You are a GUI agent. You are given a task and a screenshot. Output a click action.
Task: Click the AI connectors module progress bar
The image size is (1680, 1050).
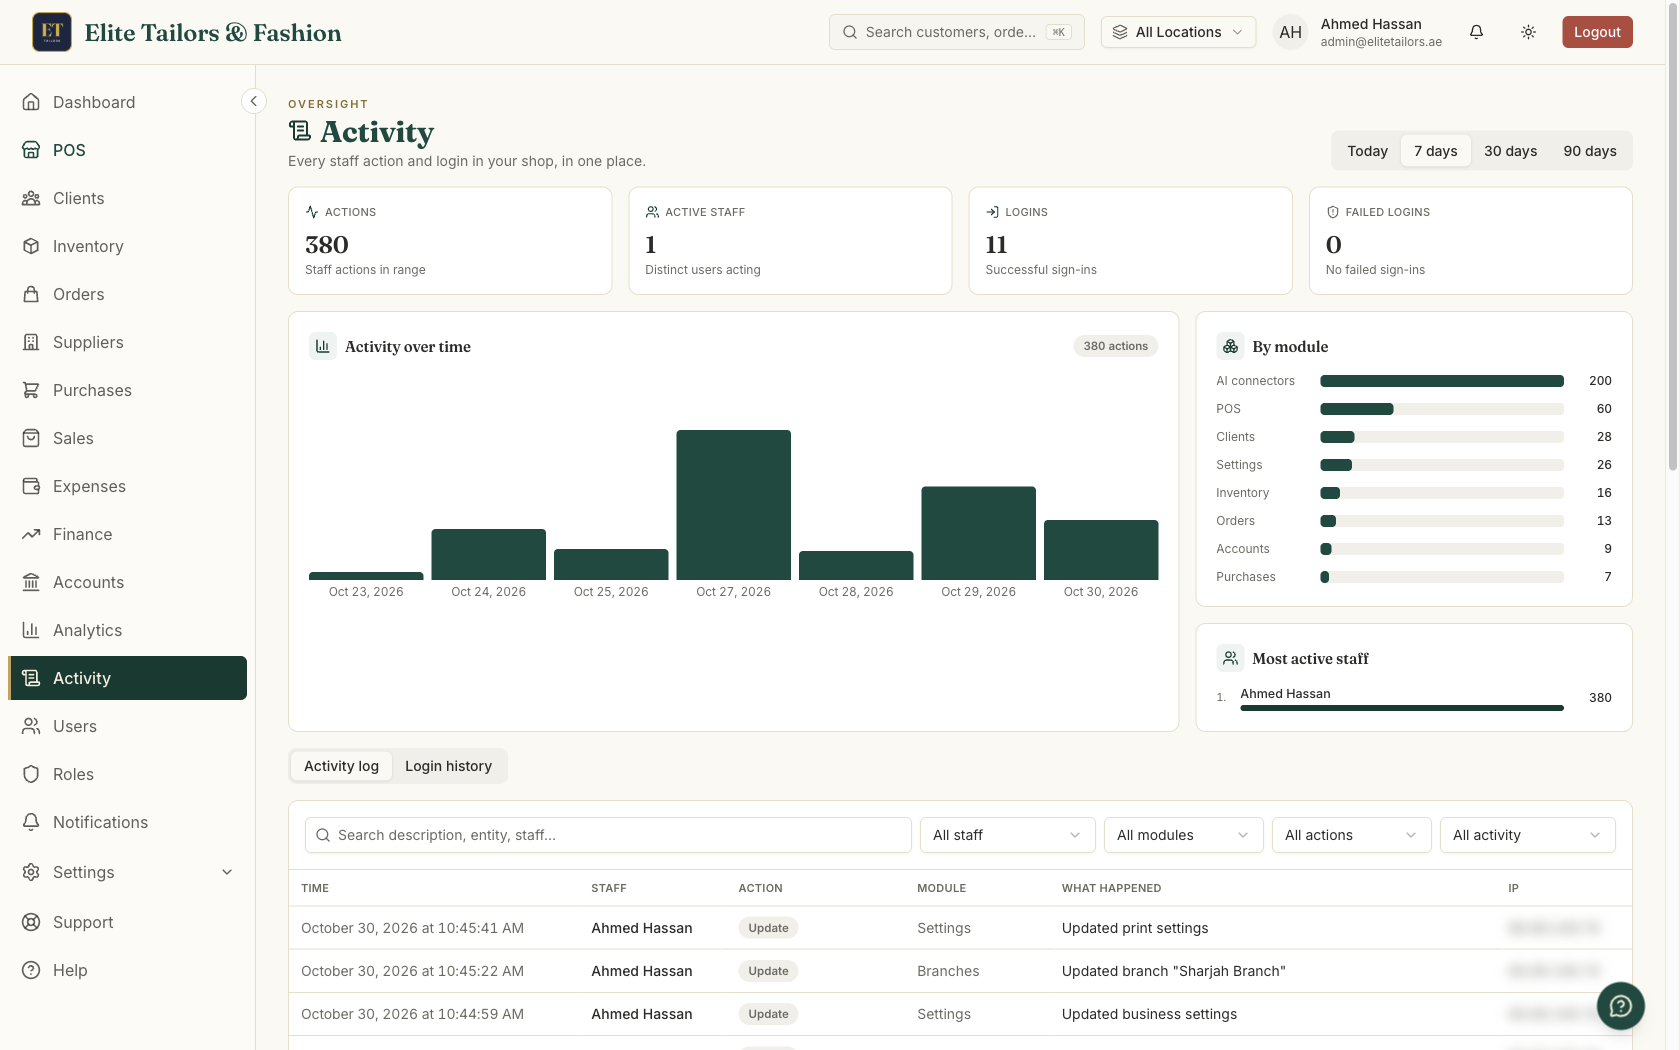(1441, 381)
